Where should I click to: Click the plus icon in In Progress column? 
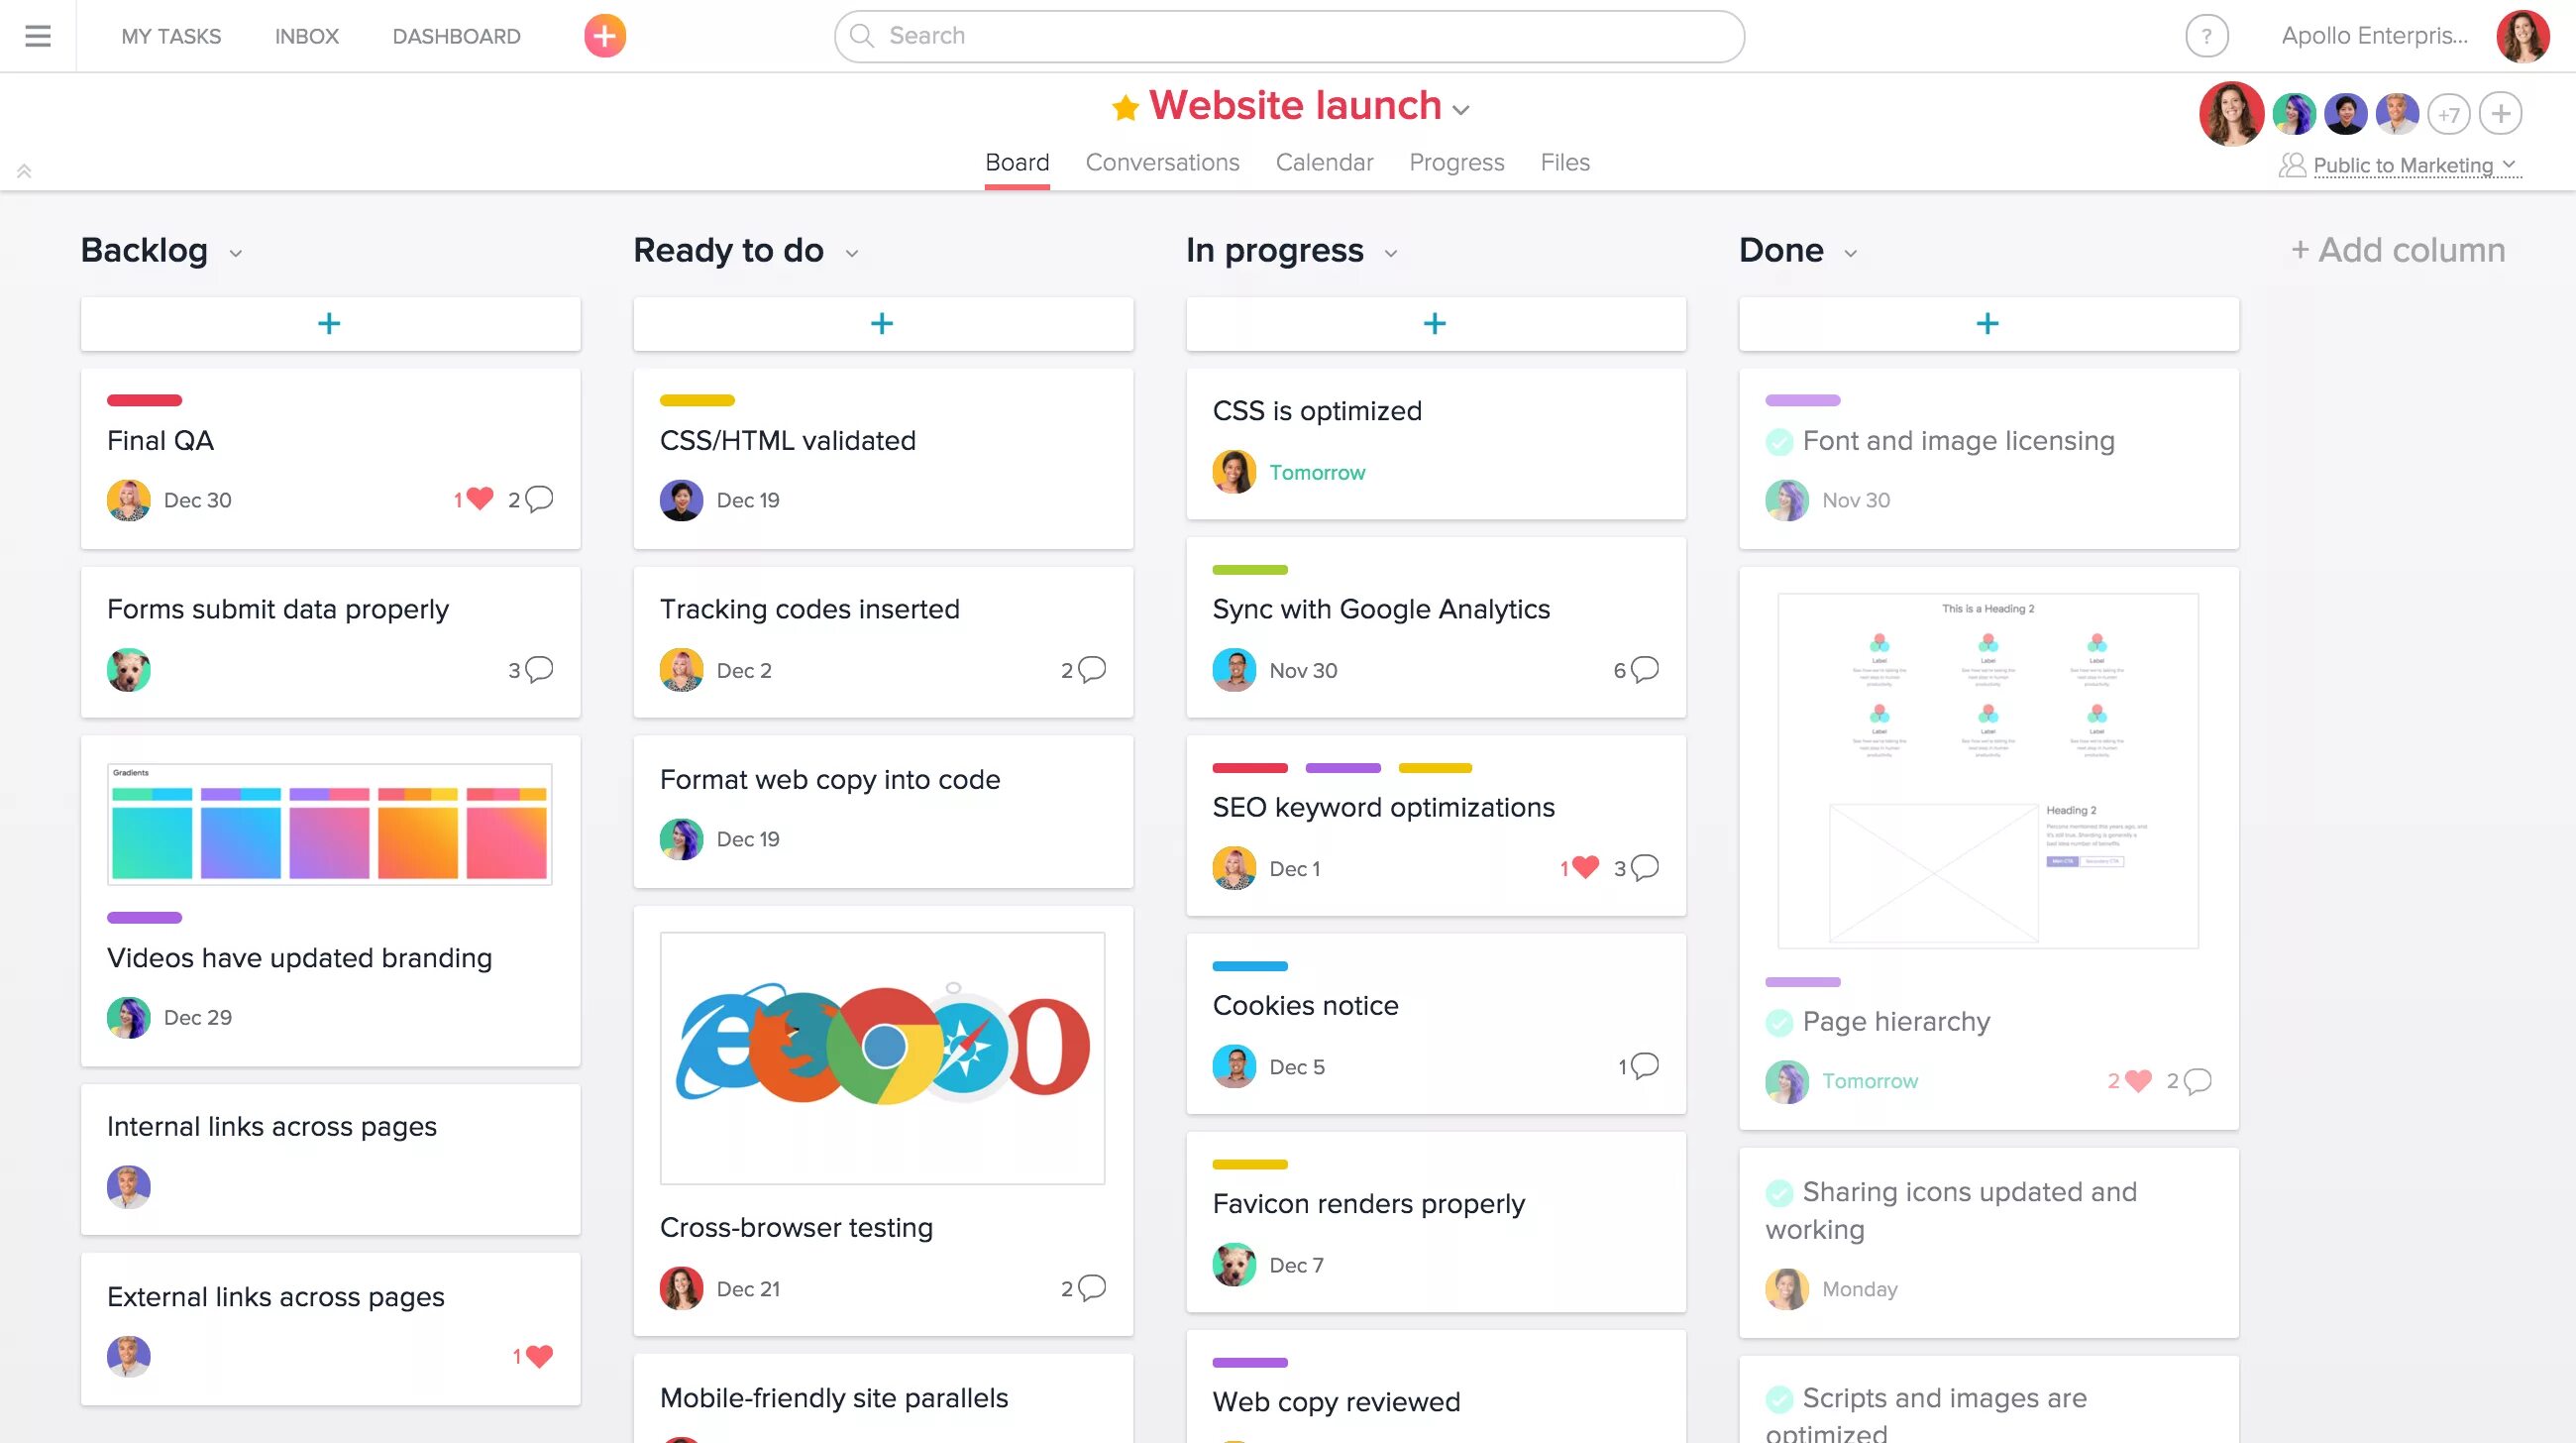click(x=1433, y=322)
